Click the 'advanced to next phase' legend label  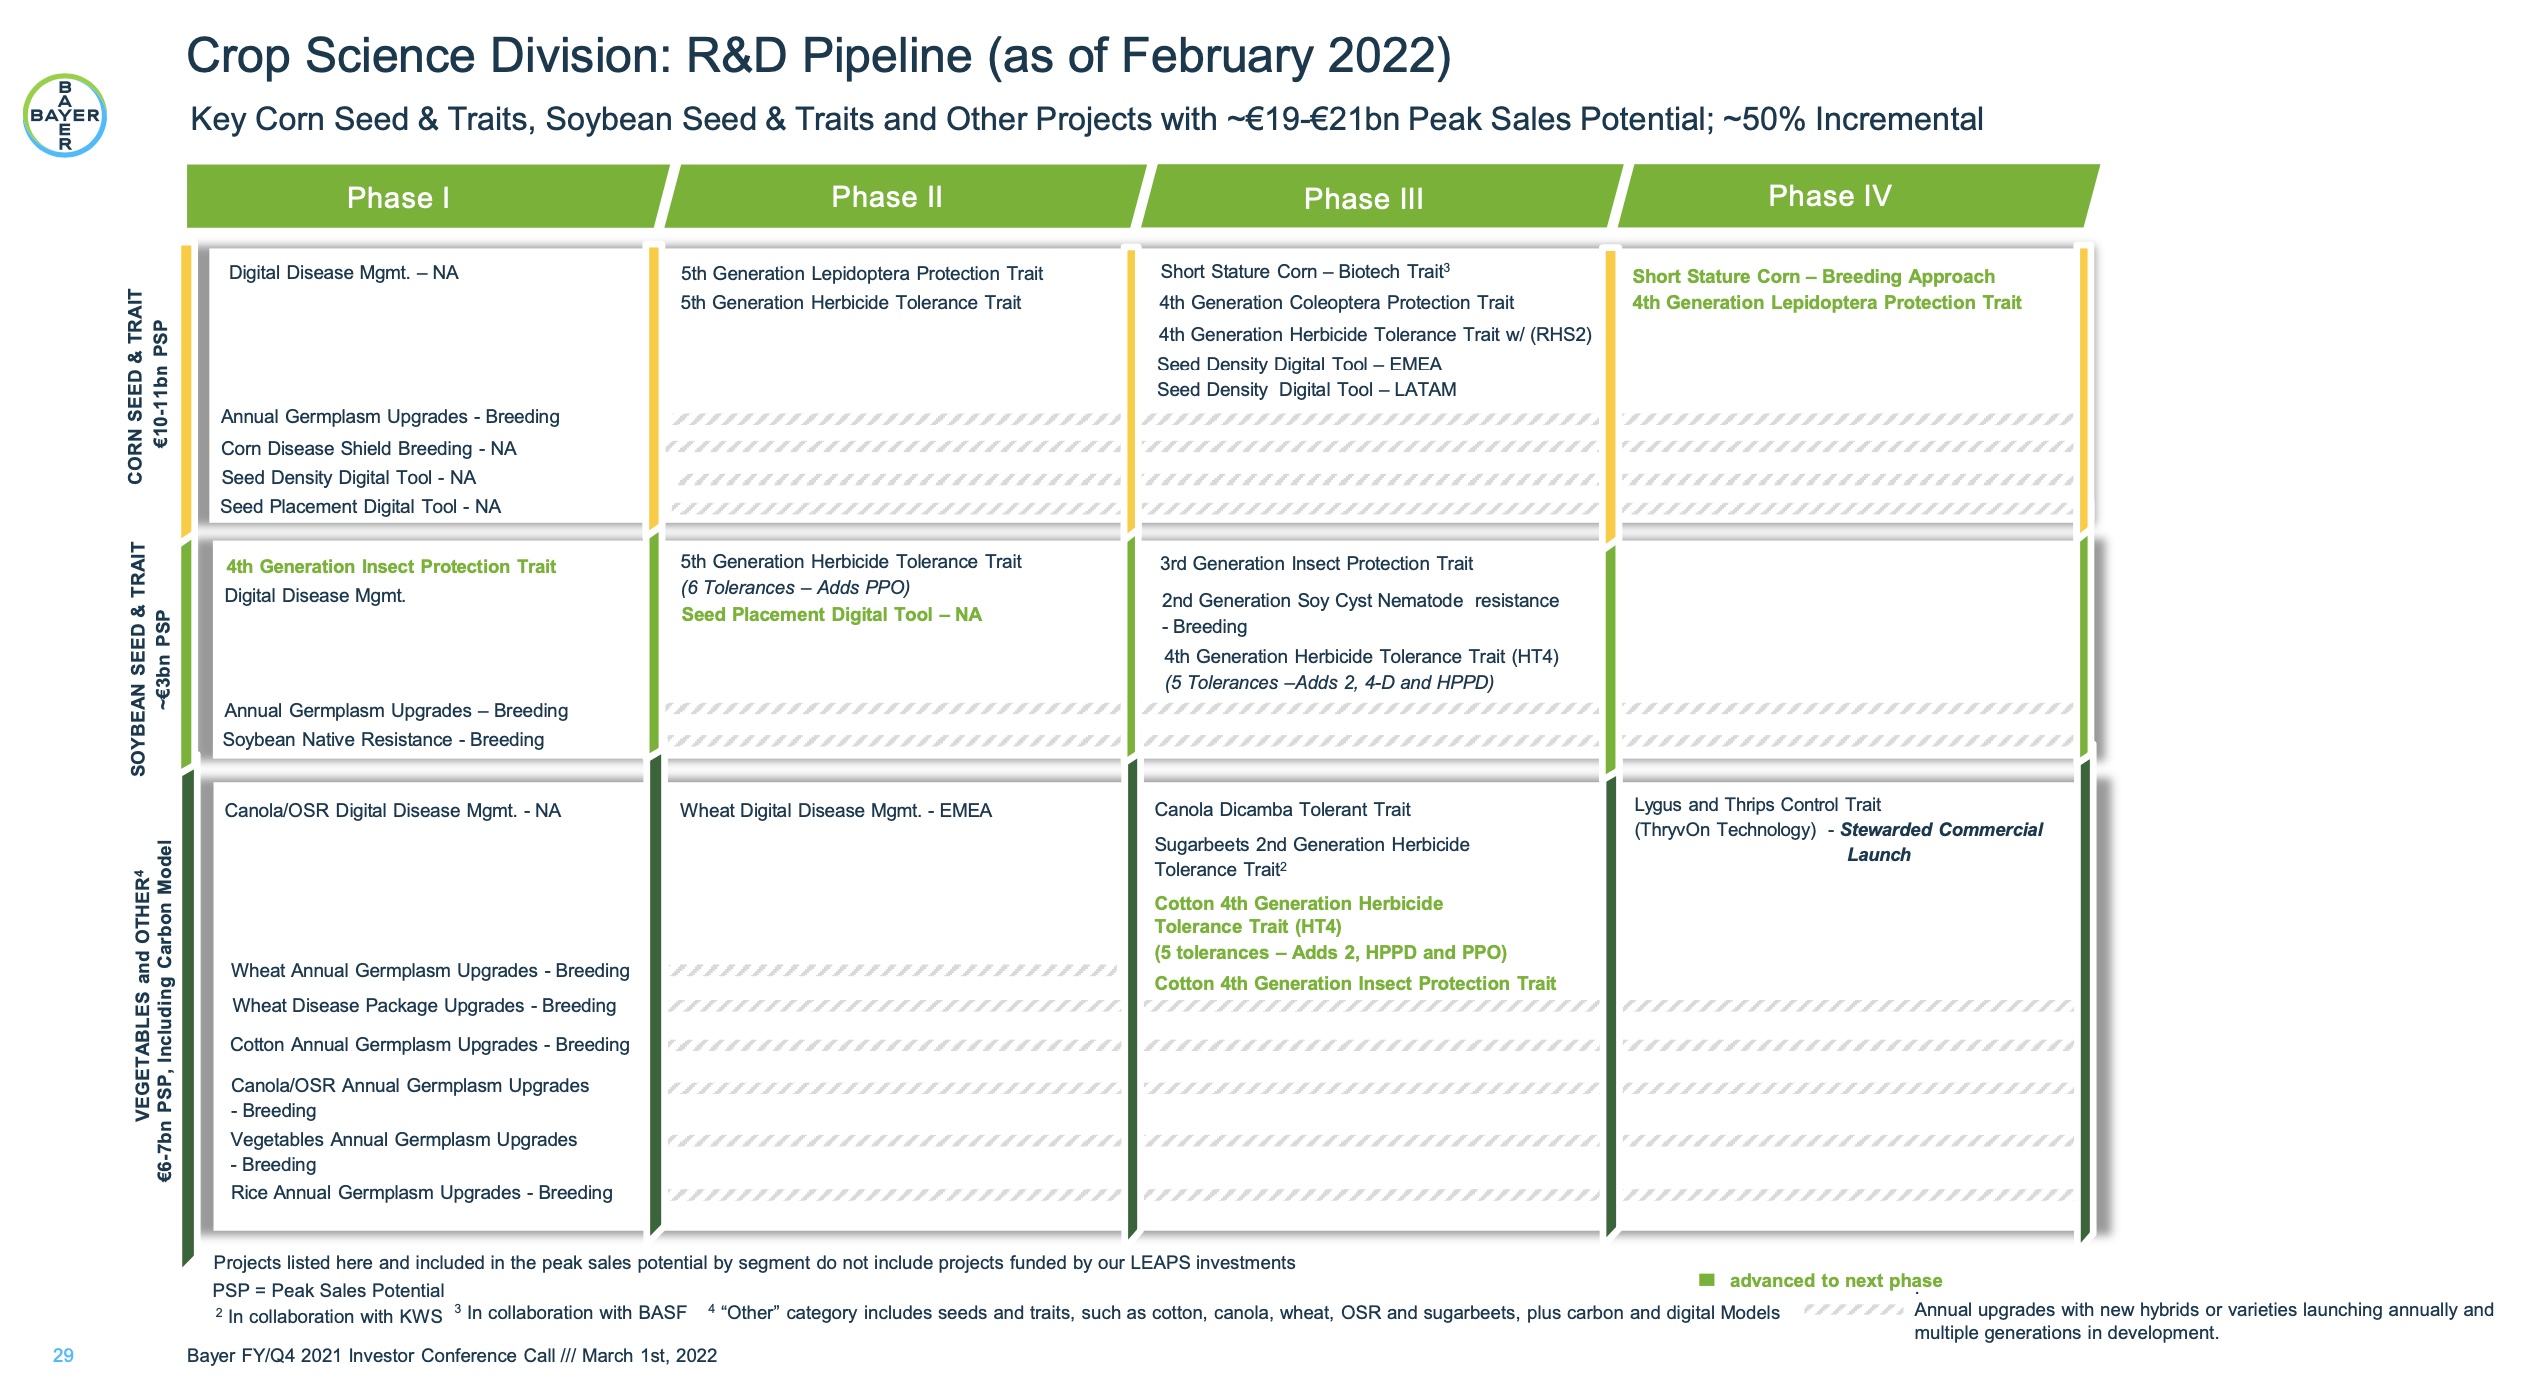(1836, 1280)
